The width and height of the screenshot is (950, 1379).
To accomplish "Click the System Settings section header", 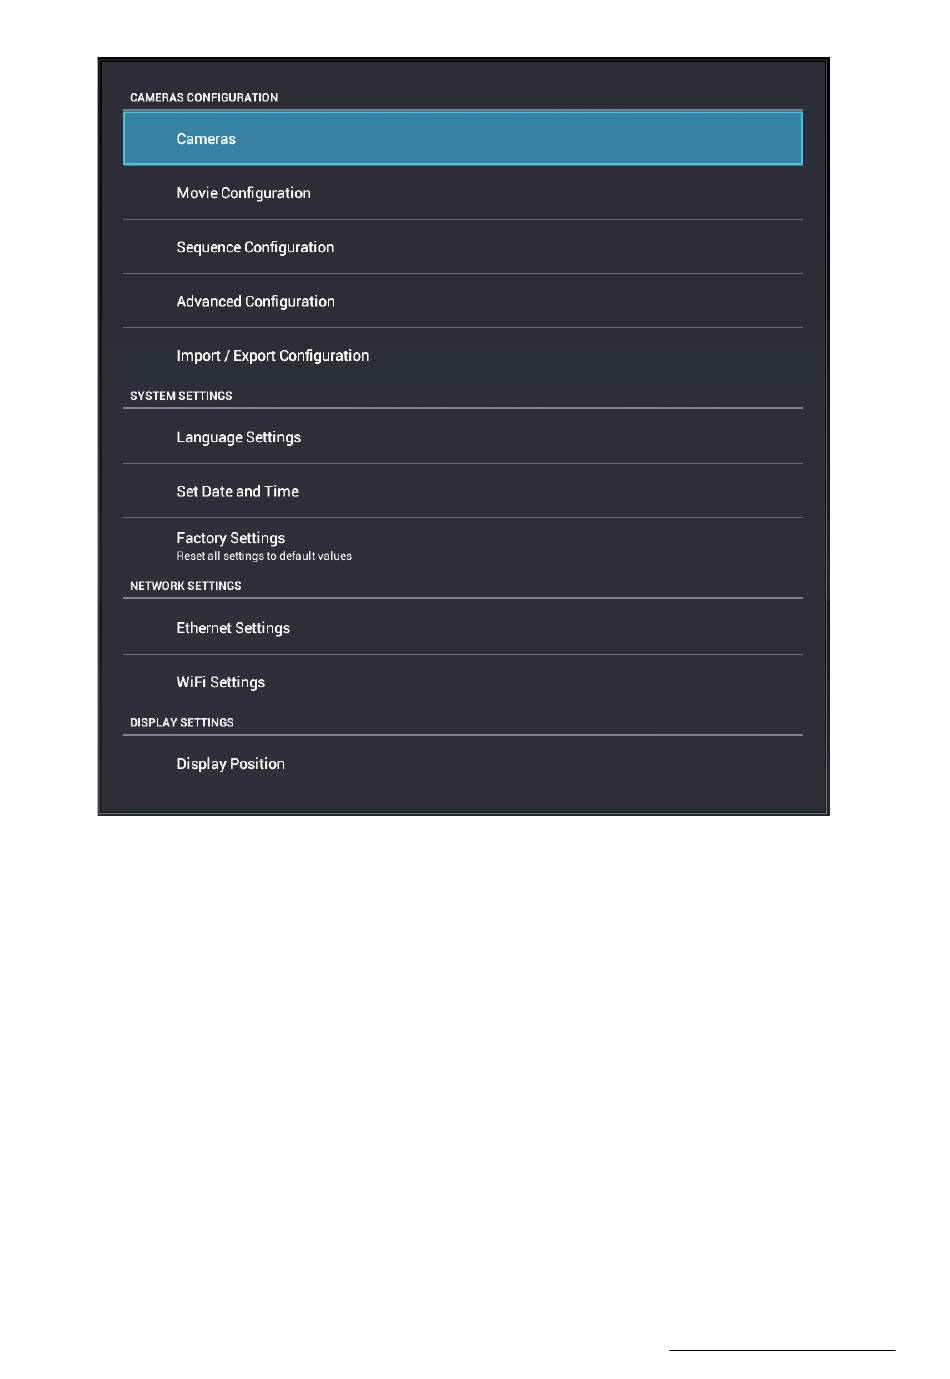I will click(181, 396).
